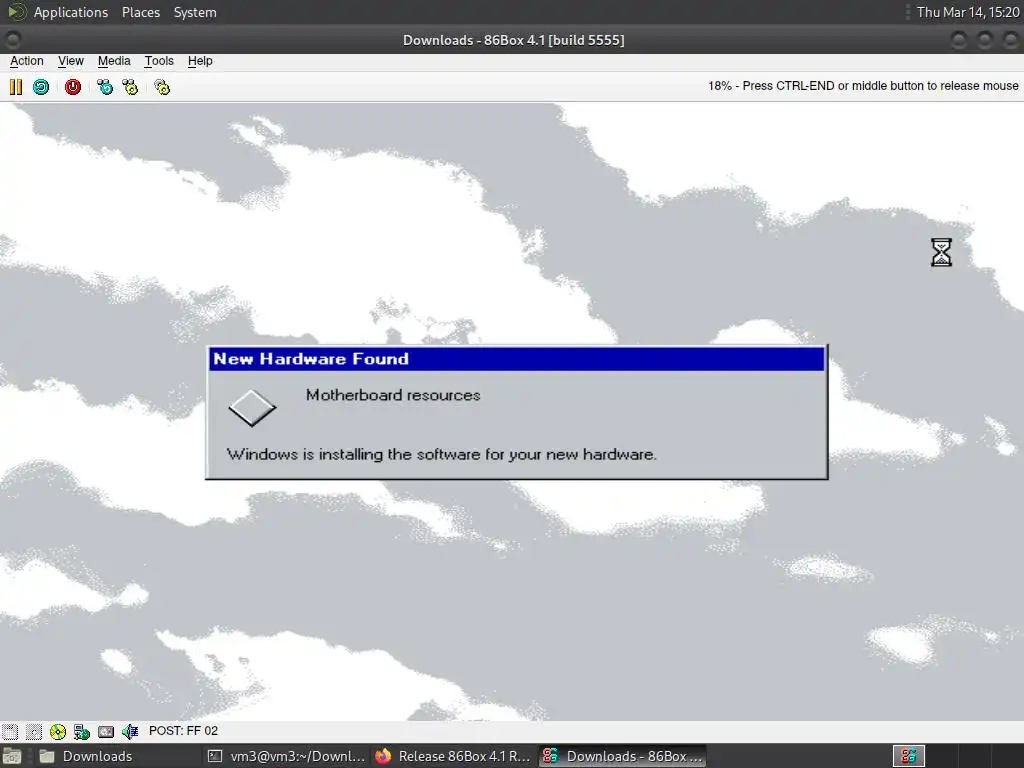Click the second floppy drive status icon
1024x768 pixels.
tap(34, 731)
